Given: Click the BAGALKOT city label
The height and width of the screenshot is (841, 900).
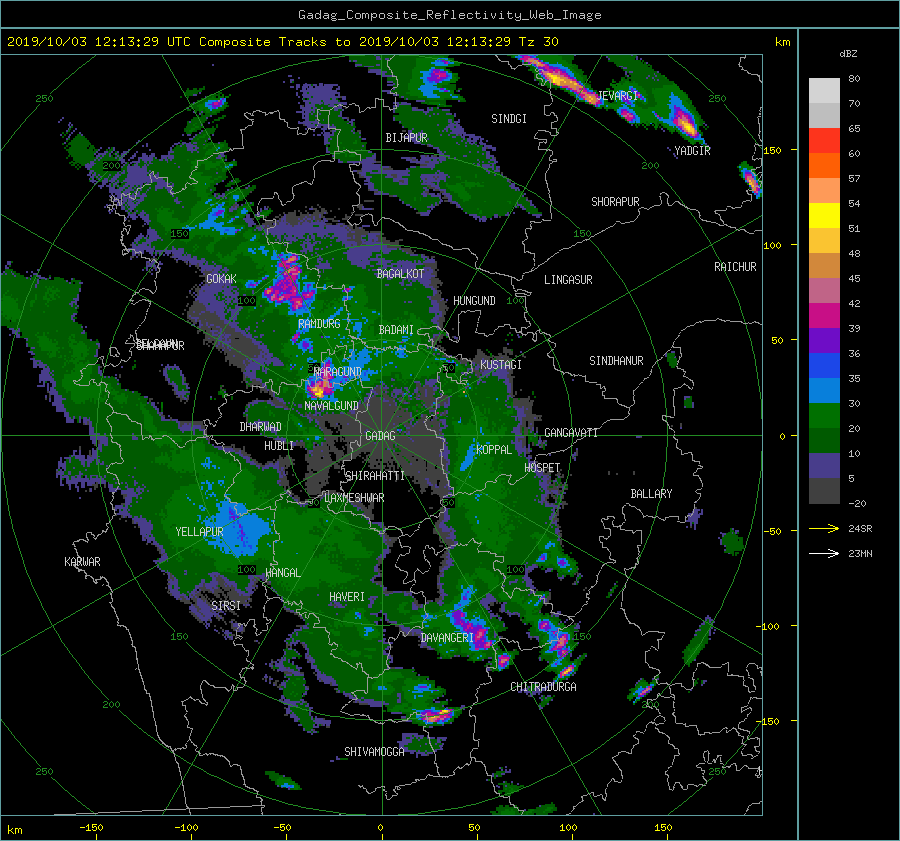Looking at the screenshot, I should tap(400, 274).
